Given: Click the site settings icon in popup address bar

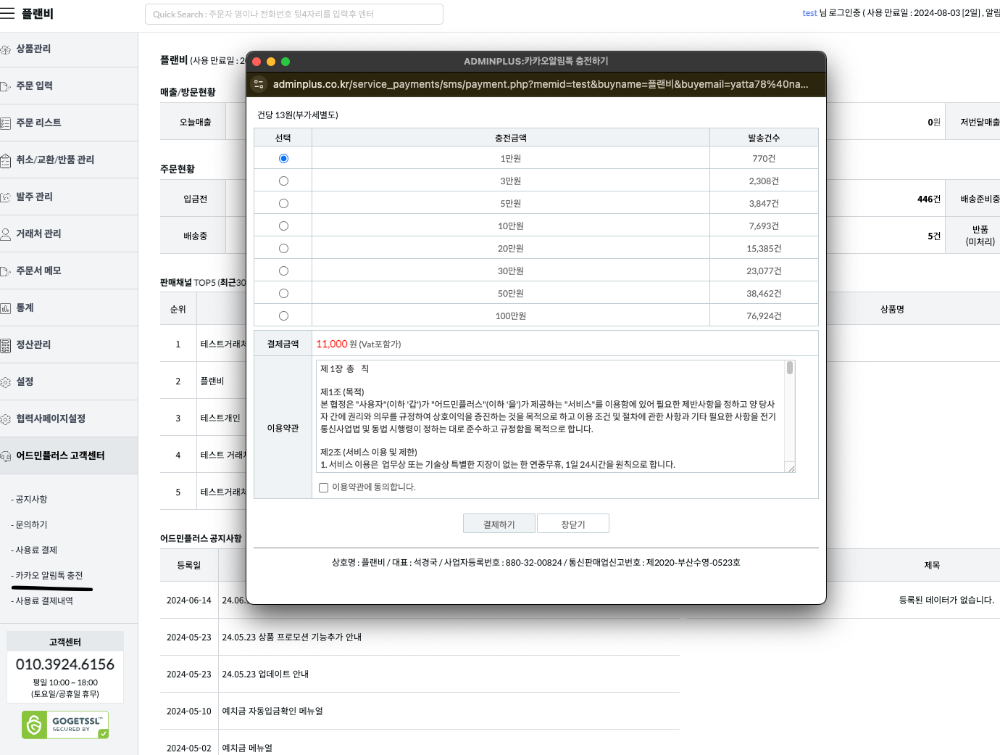Looking at the screenshot, I should tap(258, 84).
